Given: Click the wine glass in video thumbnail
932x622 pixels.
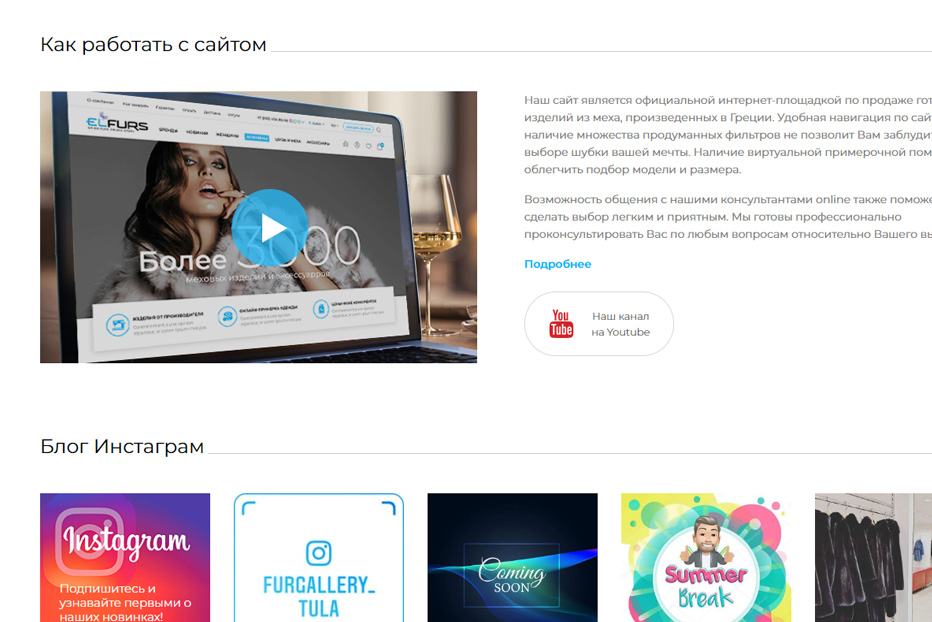Looking at the screenshot, I should 437,251.
